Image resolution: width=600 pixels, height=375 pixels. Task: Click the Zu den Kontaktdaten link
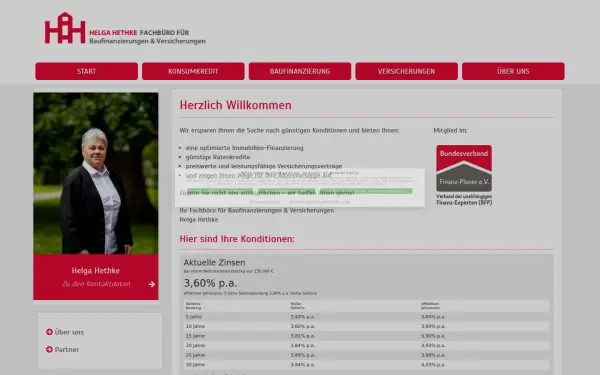(x=96, y=284)
